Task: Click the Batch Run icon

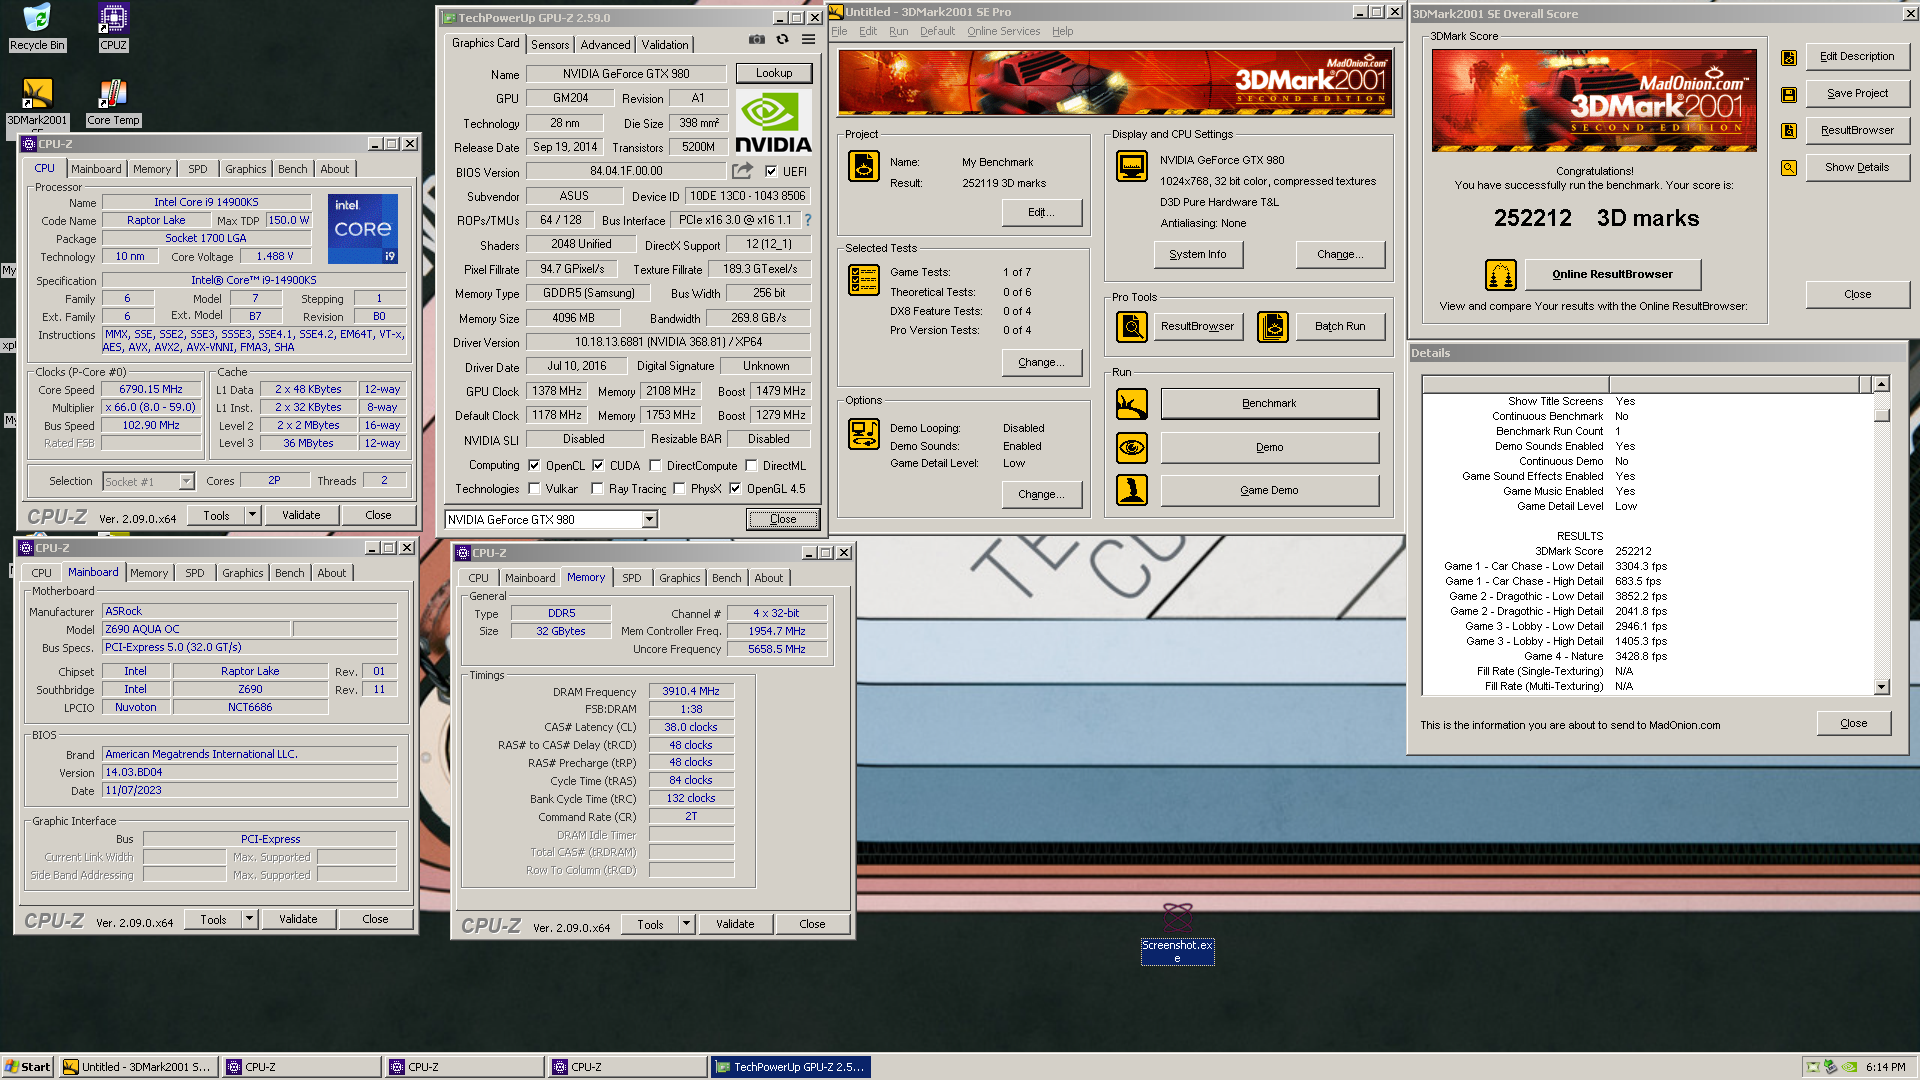Action: pos(1272,326)
